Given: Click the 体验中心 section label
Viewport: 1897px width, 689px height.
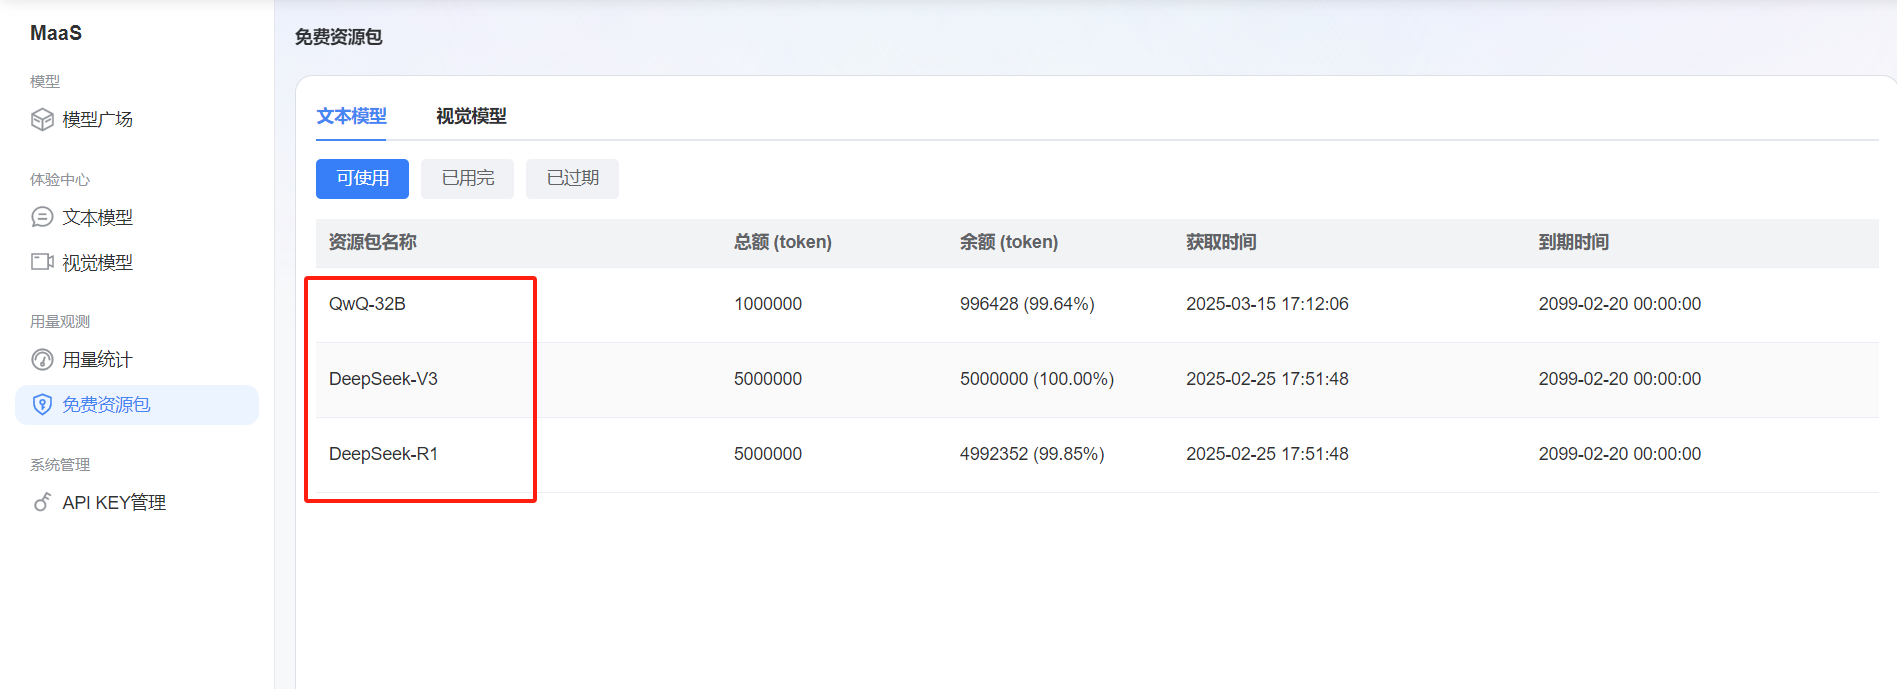Looking at the screenshot, I should (x=60, y=180).
